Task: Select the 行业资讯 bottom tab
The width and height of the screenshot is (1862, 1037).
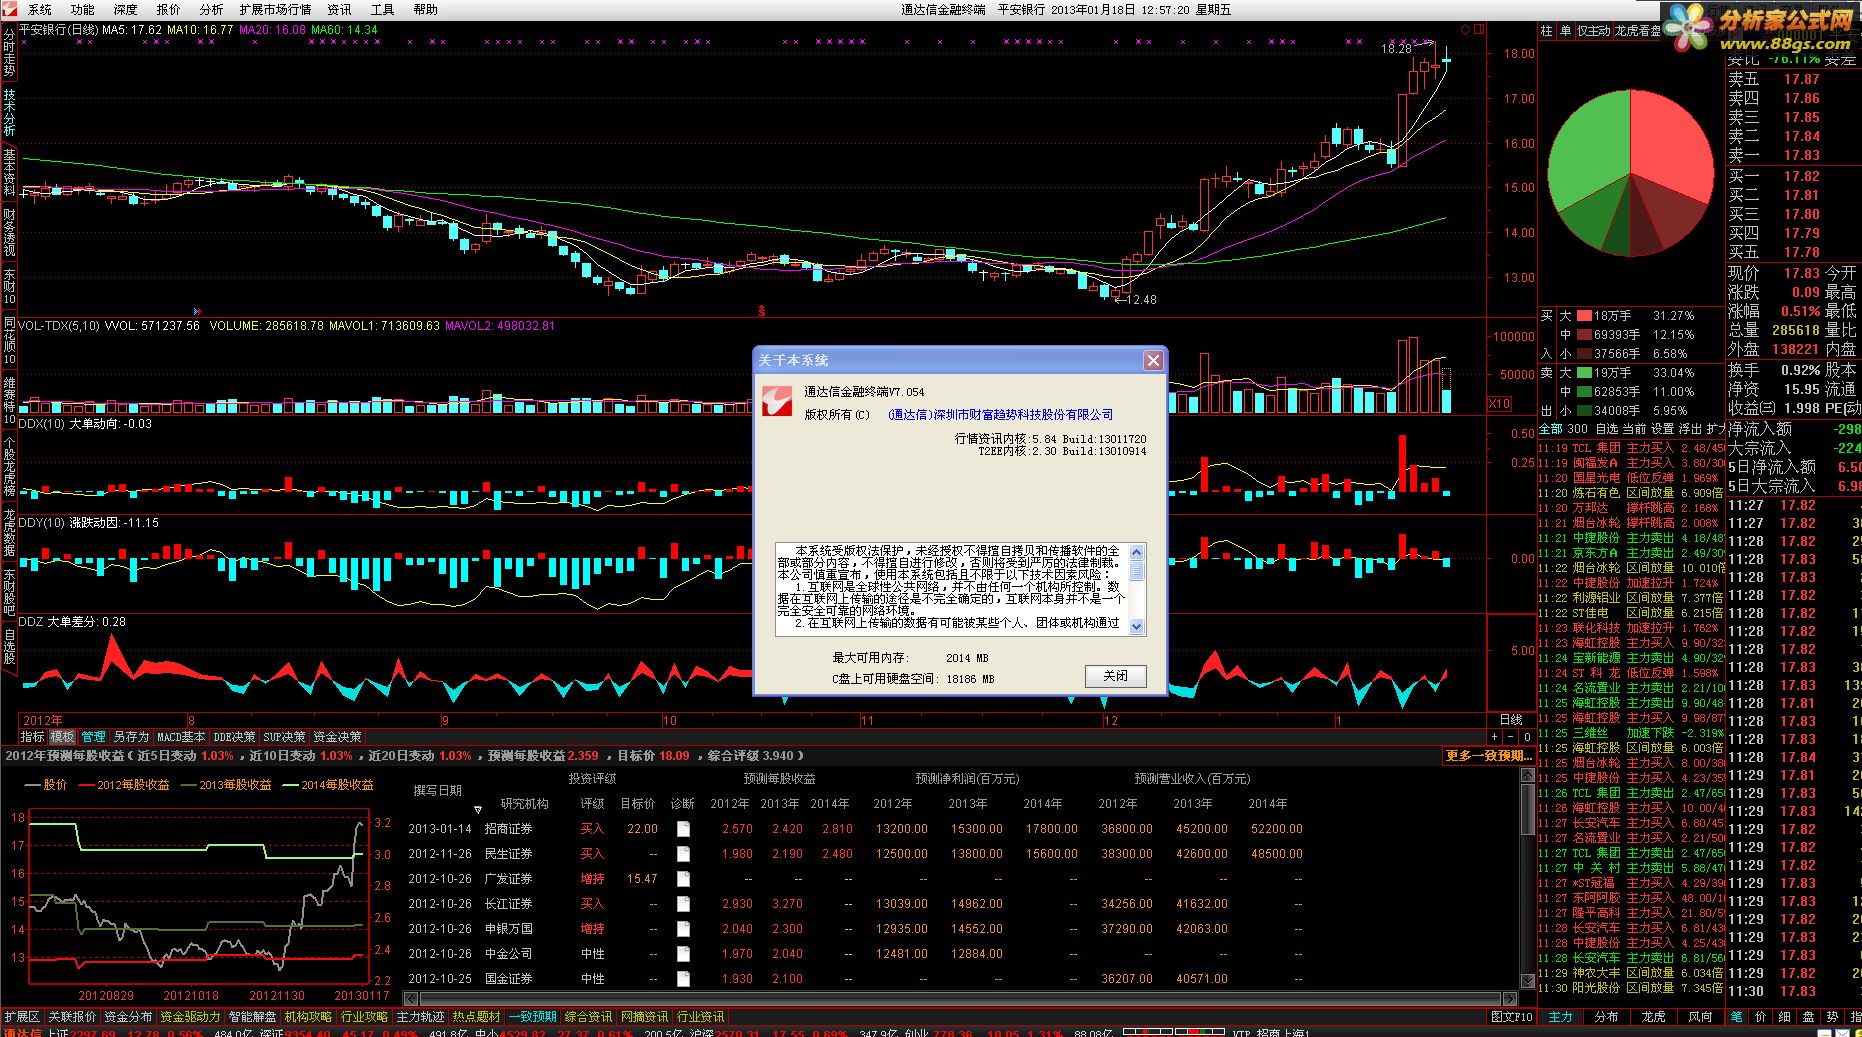Action: [700, 1017]
